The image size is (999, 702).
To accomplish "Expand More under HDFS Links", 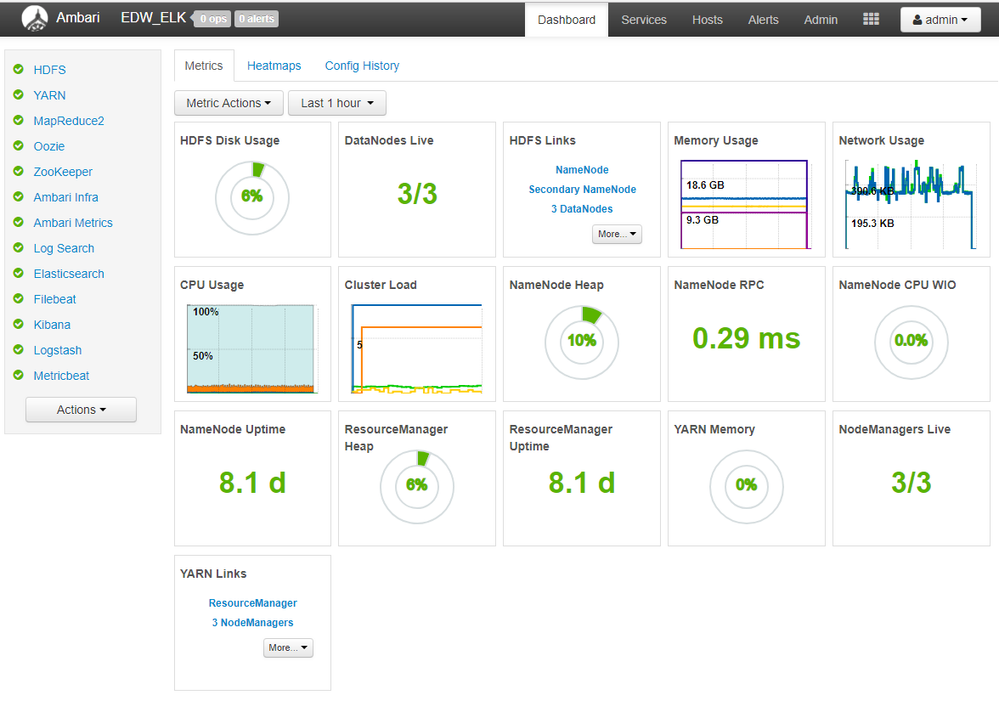I will coord(617,234).
